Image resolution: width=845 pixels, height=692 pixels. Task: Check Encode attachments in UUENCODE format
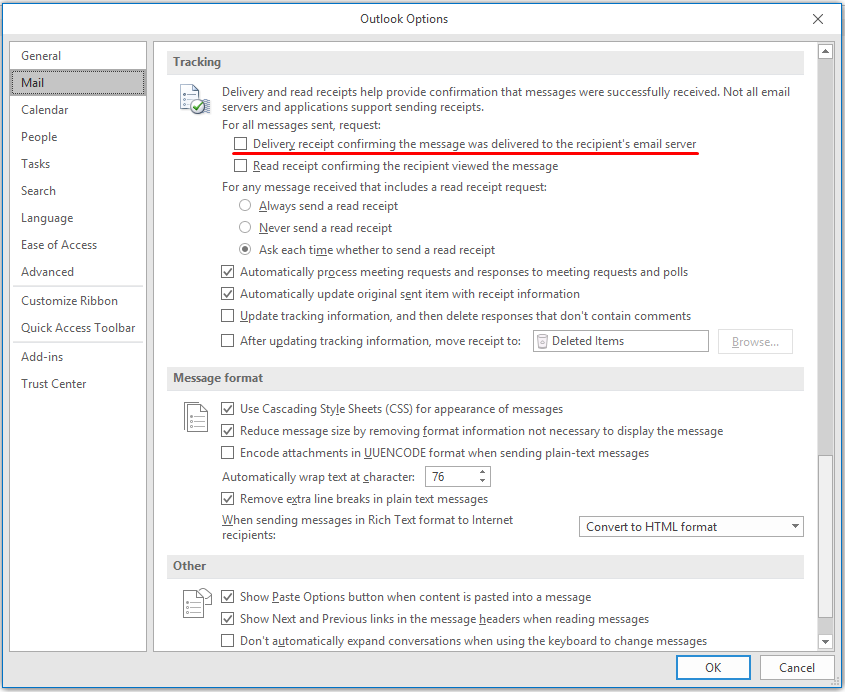click(227, 453)
